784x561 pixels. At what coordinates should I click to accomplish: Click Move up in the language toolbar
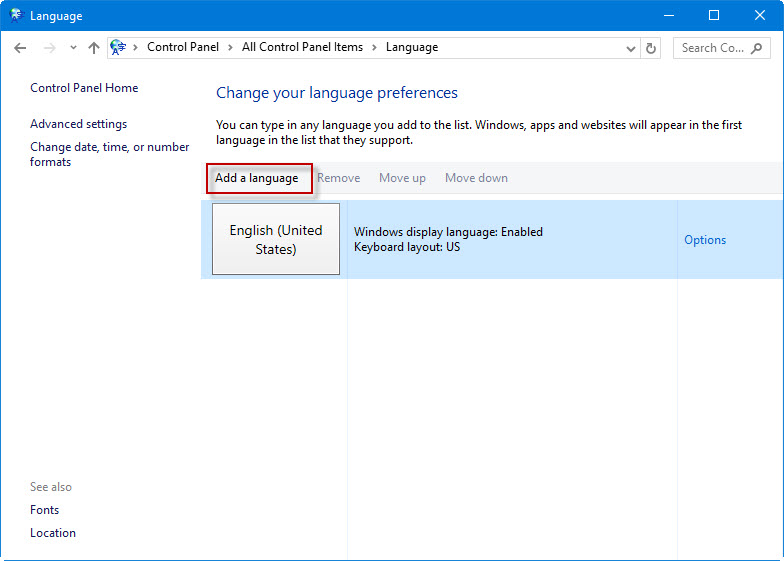(402, 178)
